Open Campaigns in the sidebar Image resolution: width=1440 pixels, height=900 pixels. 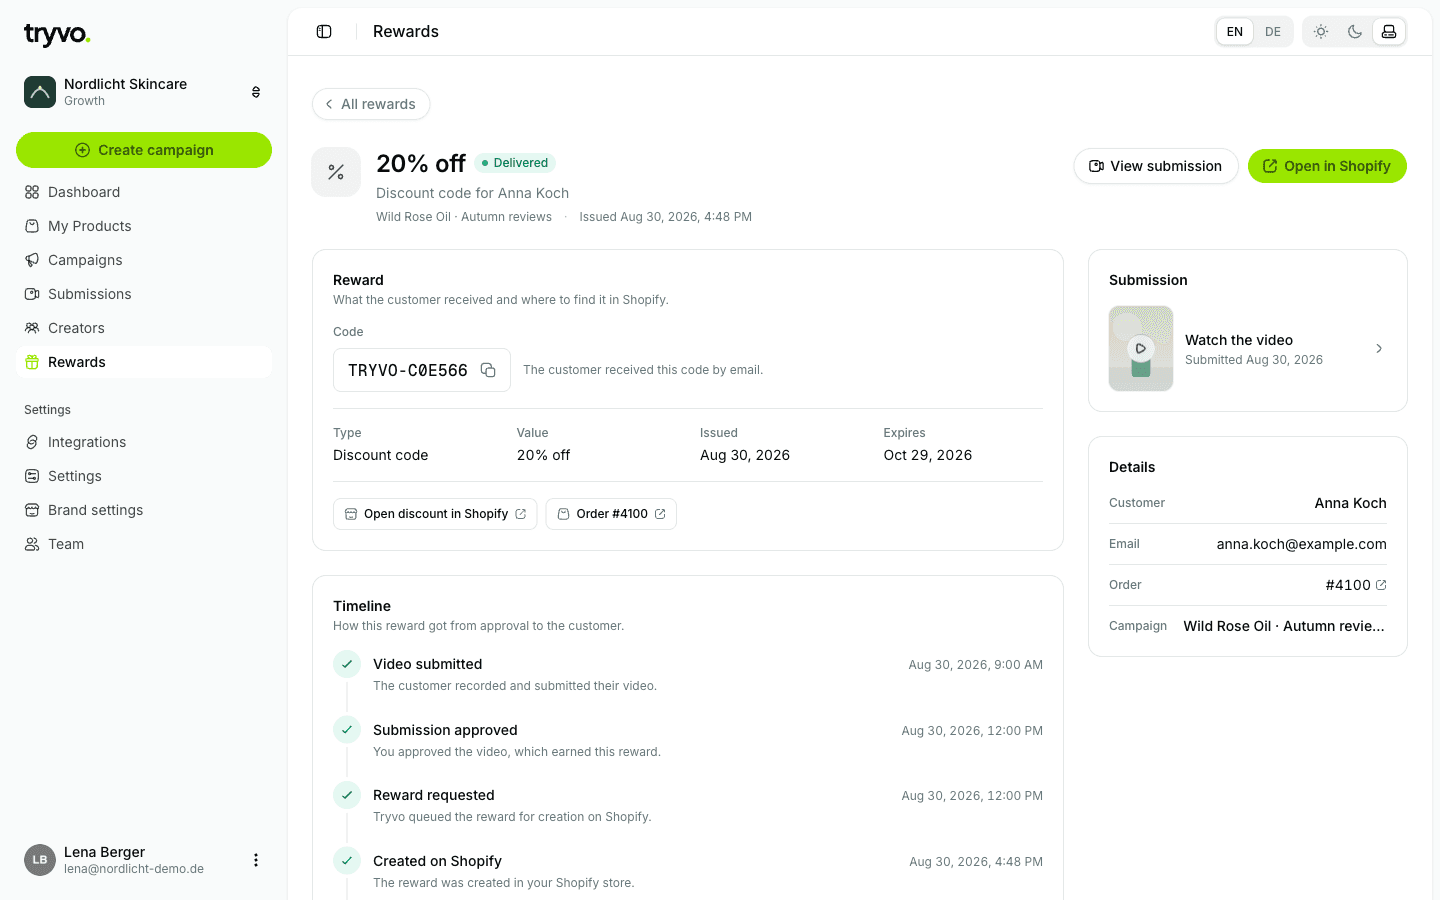point(144,260)
